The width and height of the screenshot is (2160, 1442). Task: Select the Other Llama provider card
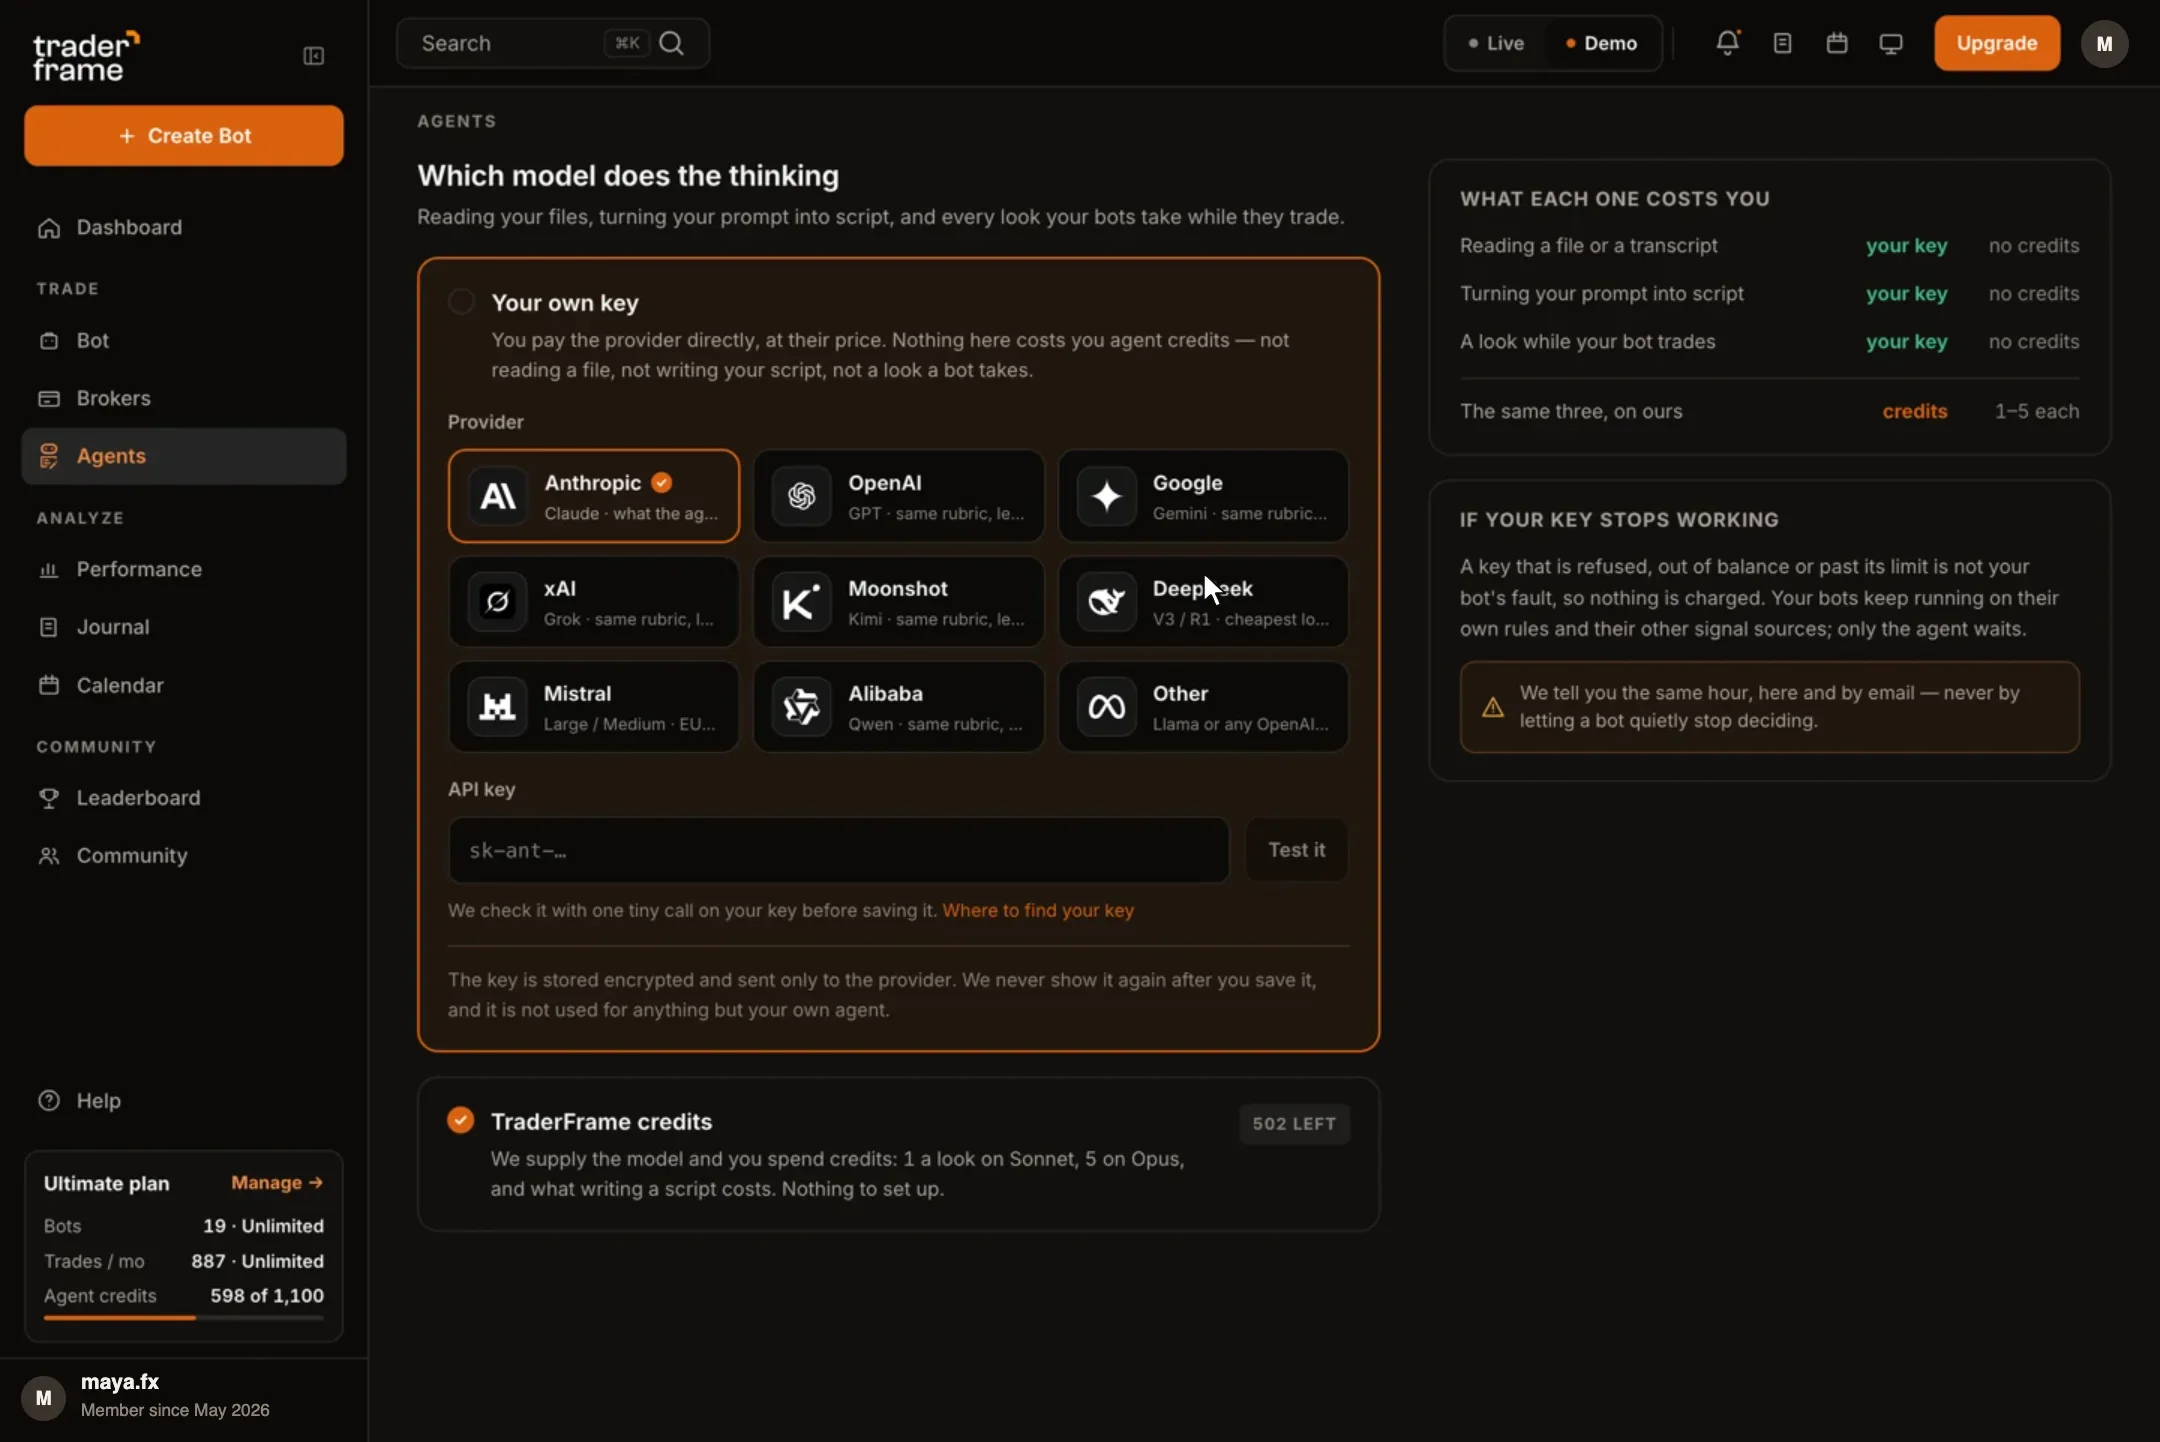[1203, 707]
